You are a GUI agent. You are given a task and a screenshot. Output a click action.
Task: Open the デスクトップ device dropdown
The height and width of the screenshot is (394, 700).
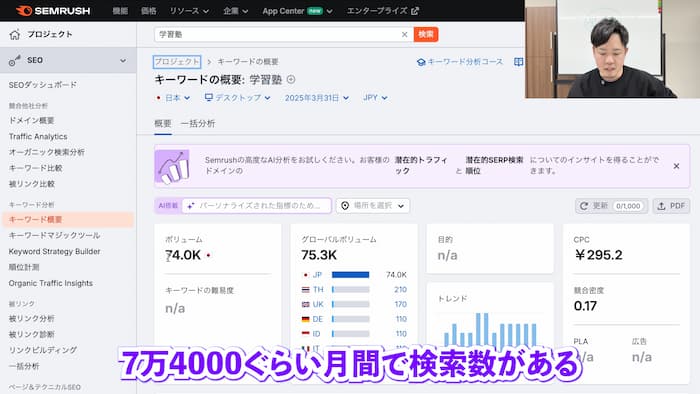(238, 98)
